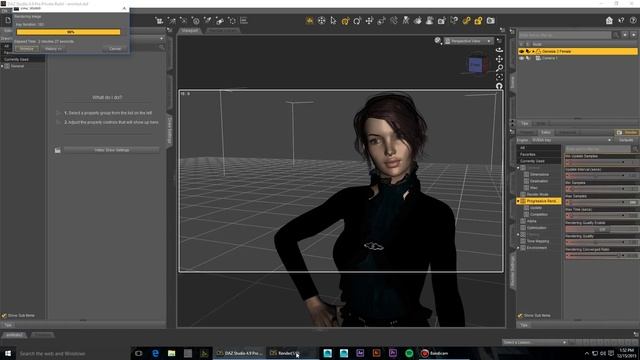Click the home icon at top right
640x360 pixels.
pyautogui.click(x=609, y=20)
